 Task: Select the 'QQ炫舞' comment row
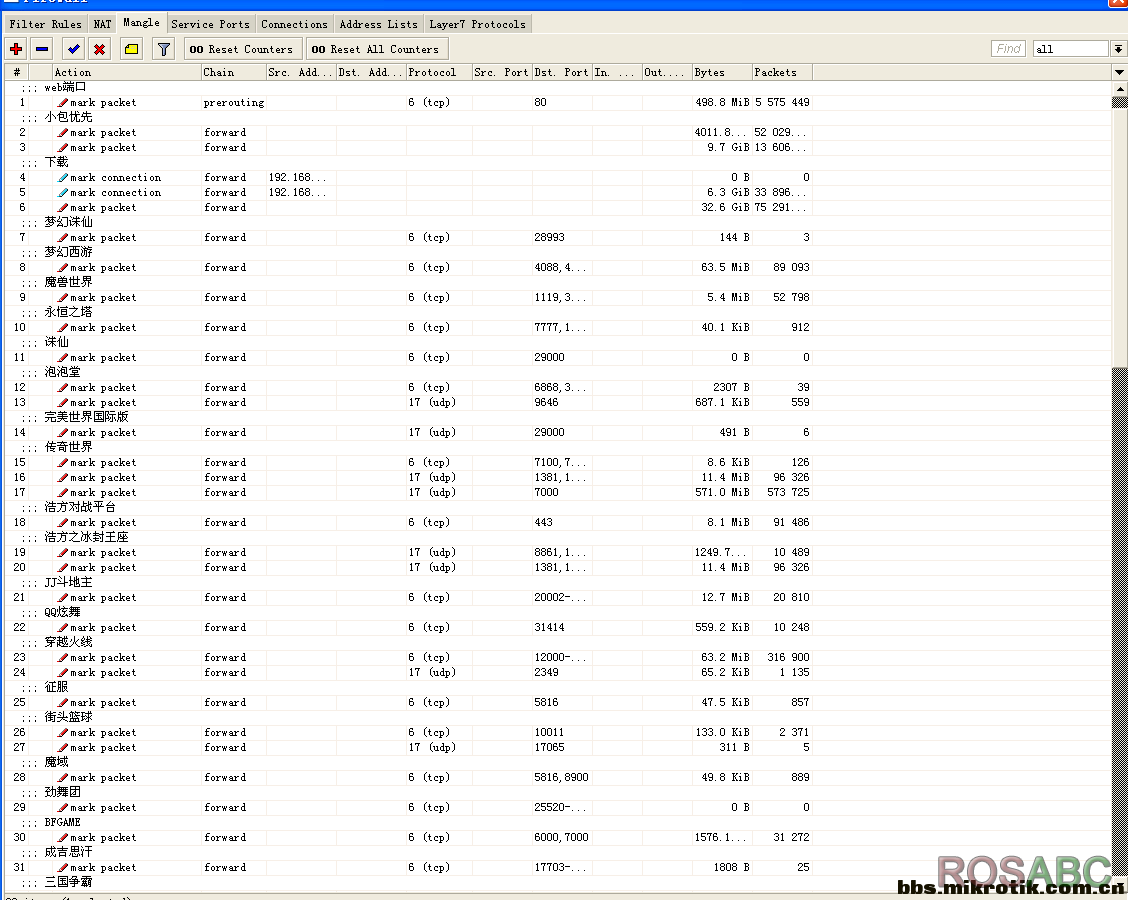(x=558, y=613)
